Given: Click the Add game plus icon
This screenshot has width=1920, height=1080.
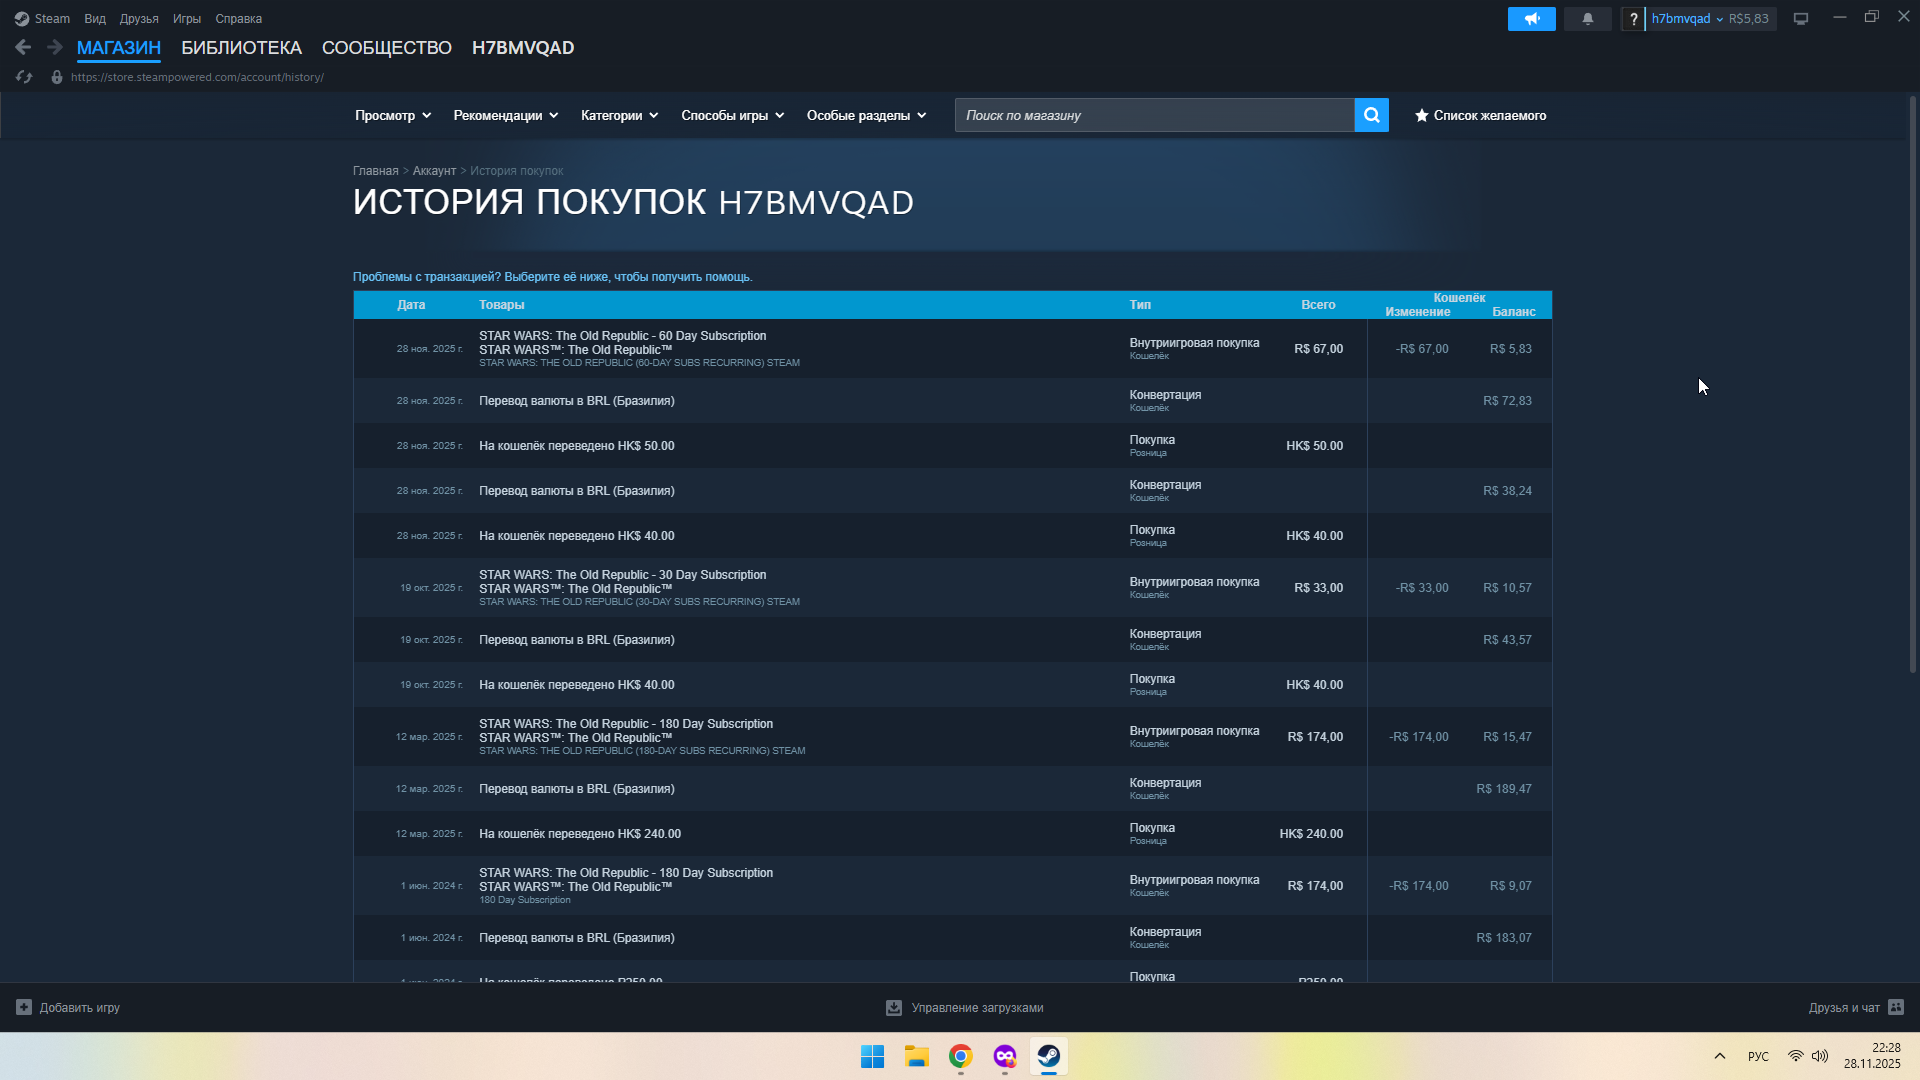Looking at the screenshot, I should coord(24,1007).
